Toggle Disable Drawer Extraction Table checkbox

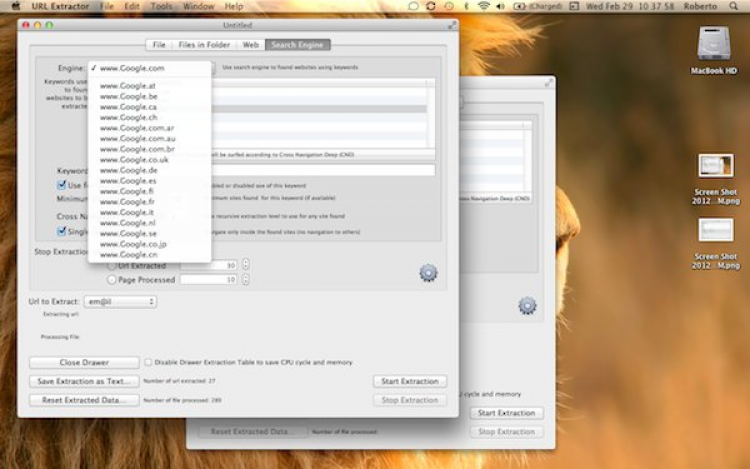[148, 362]
